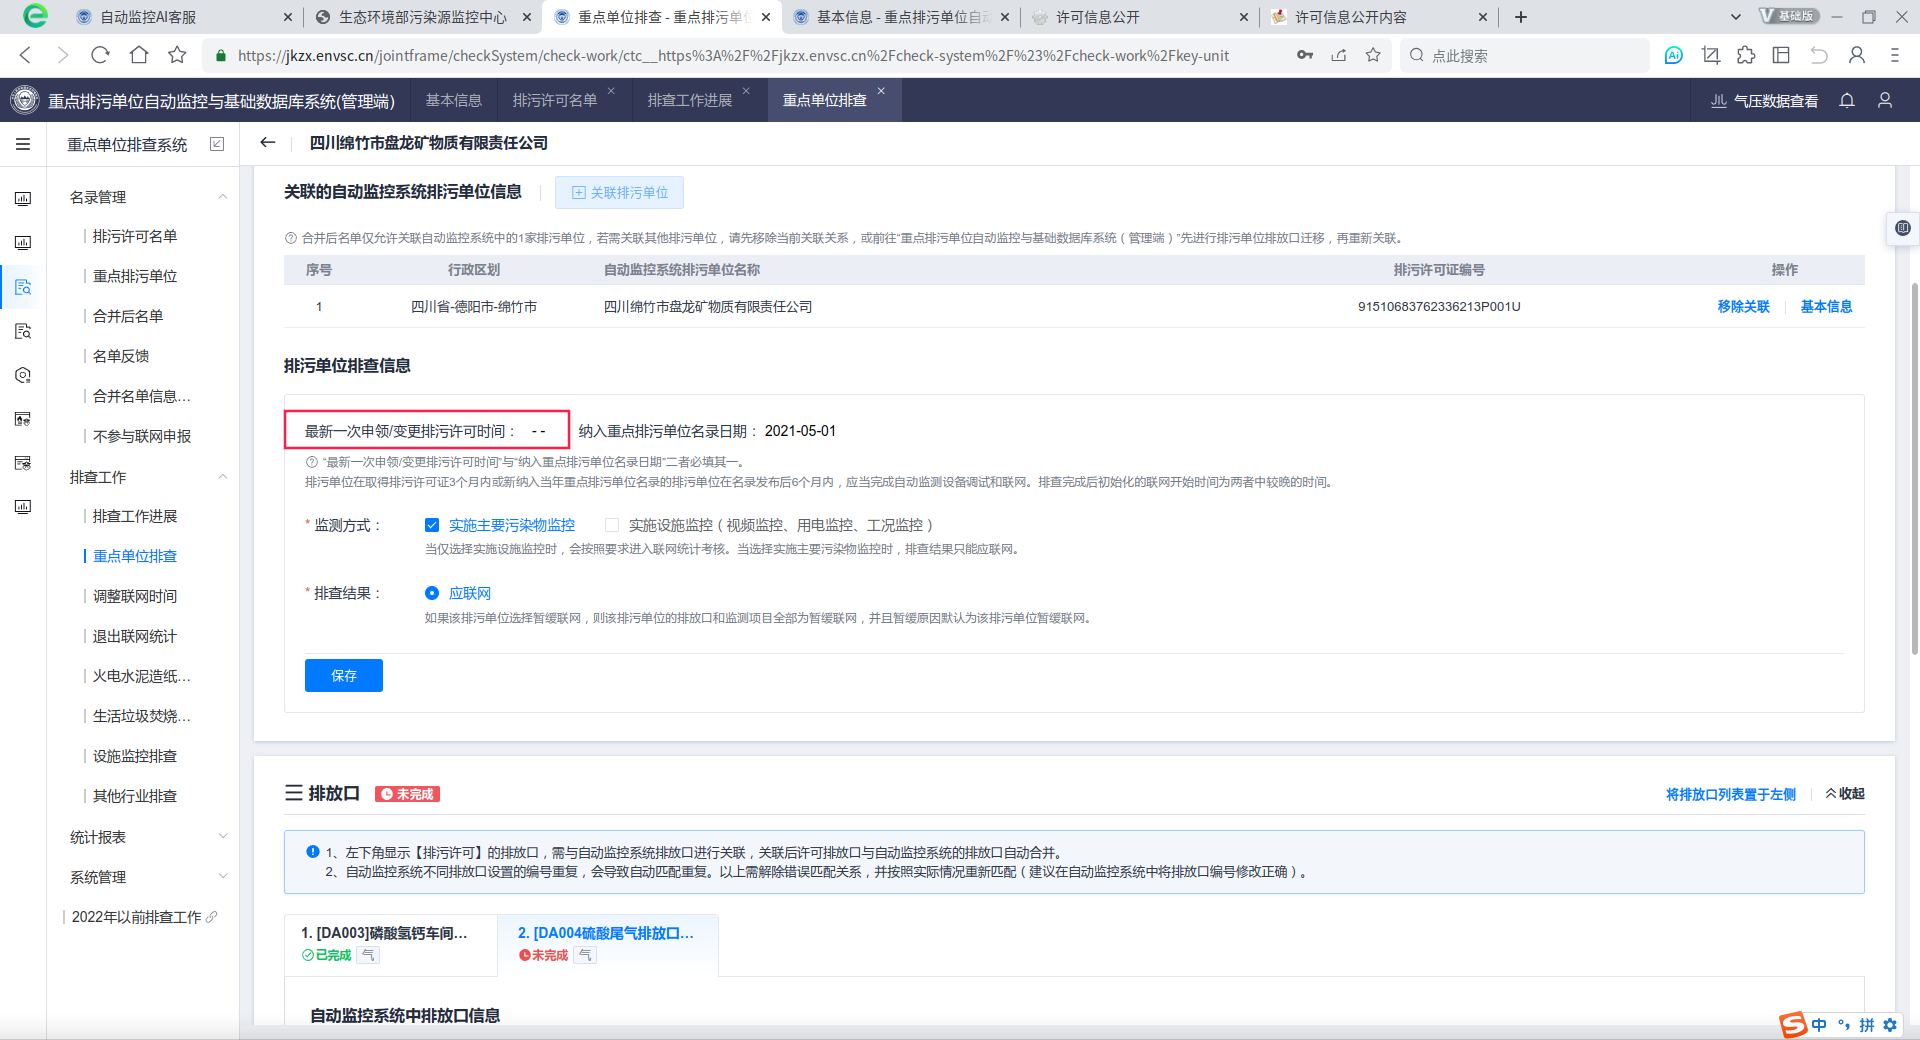
Task: Collapse the 排放口 section with 收起
Action: point(1845,793)
